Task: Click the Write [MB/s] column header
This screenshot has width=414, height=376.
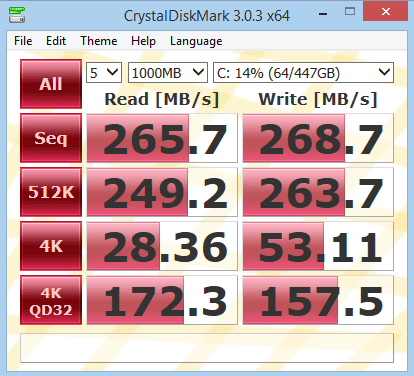Action: point(318,99)
